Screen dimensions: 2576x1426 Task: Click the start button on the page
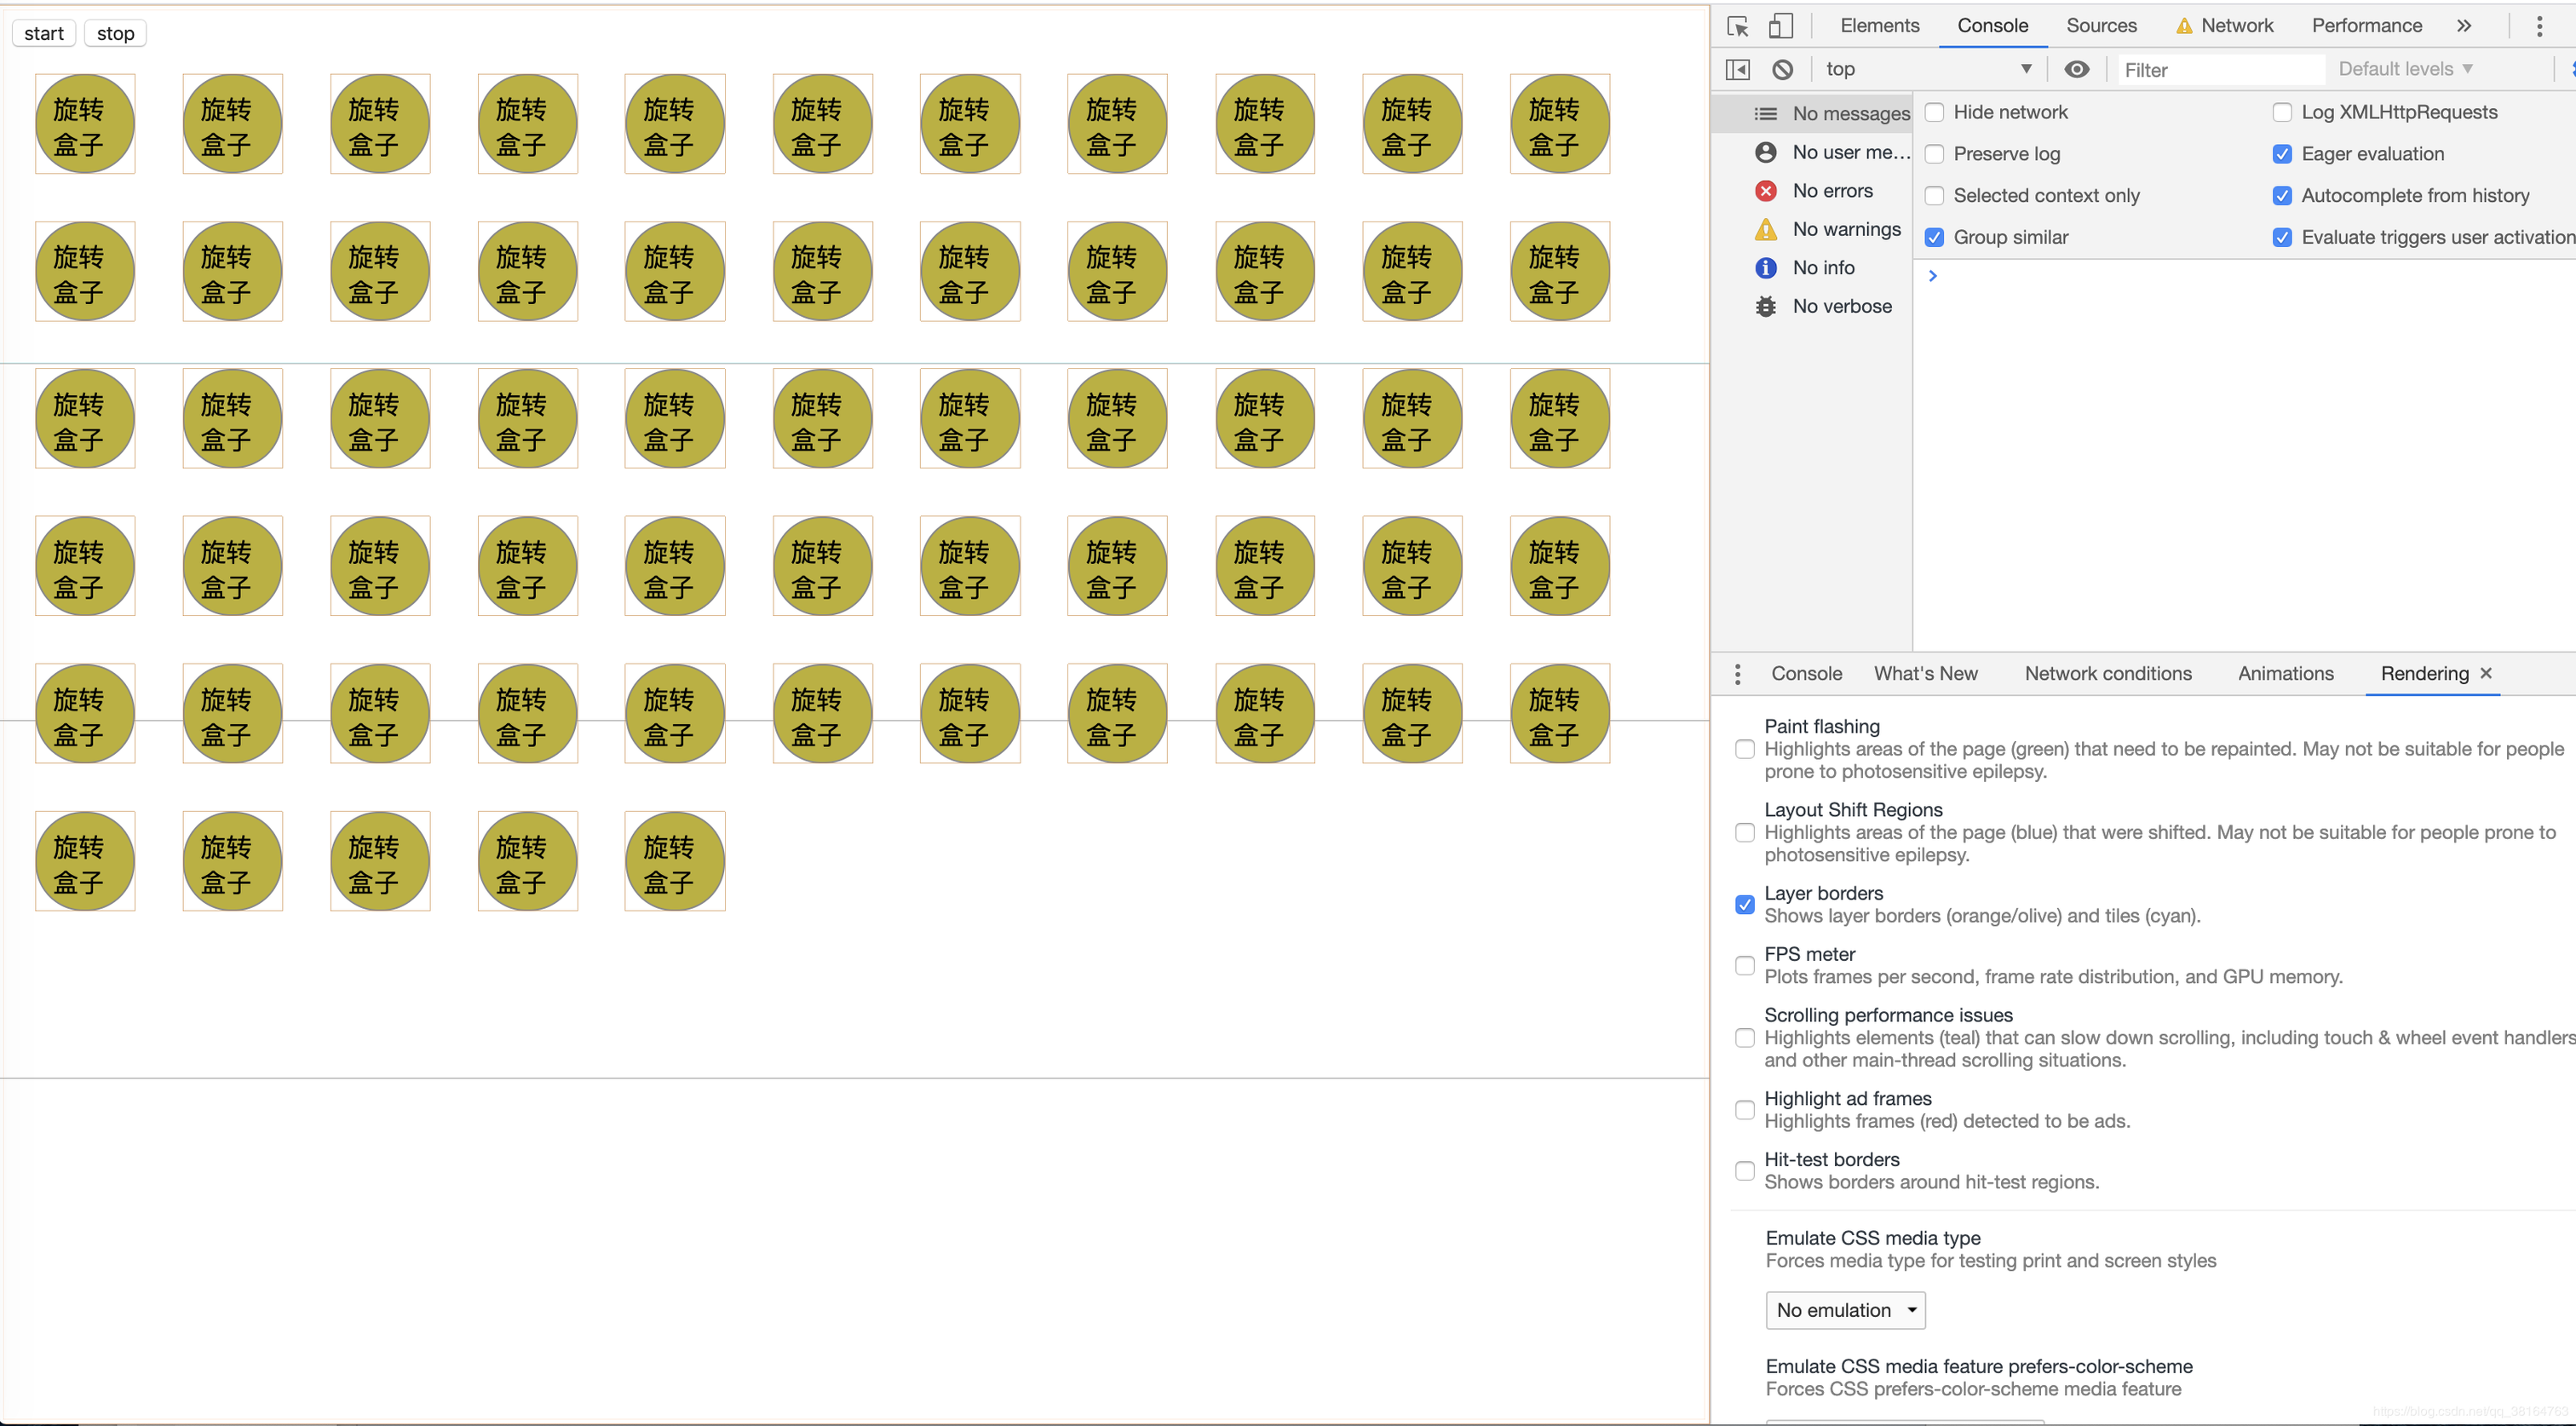pyautogui.click(x=44, y=34)
